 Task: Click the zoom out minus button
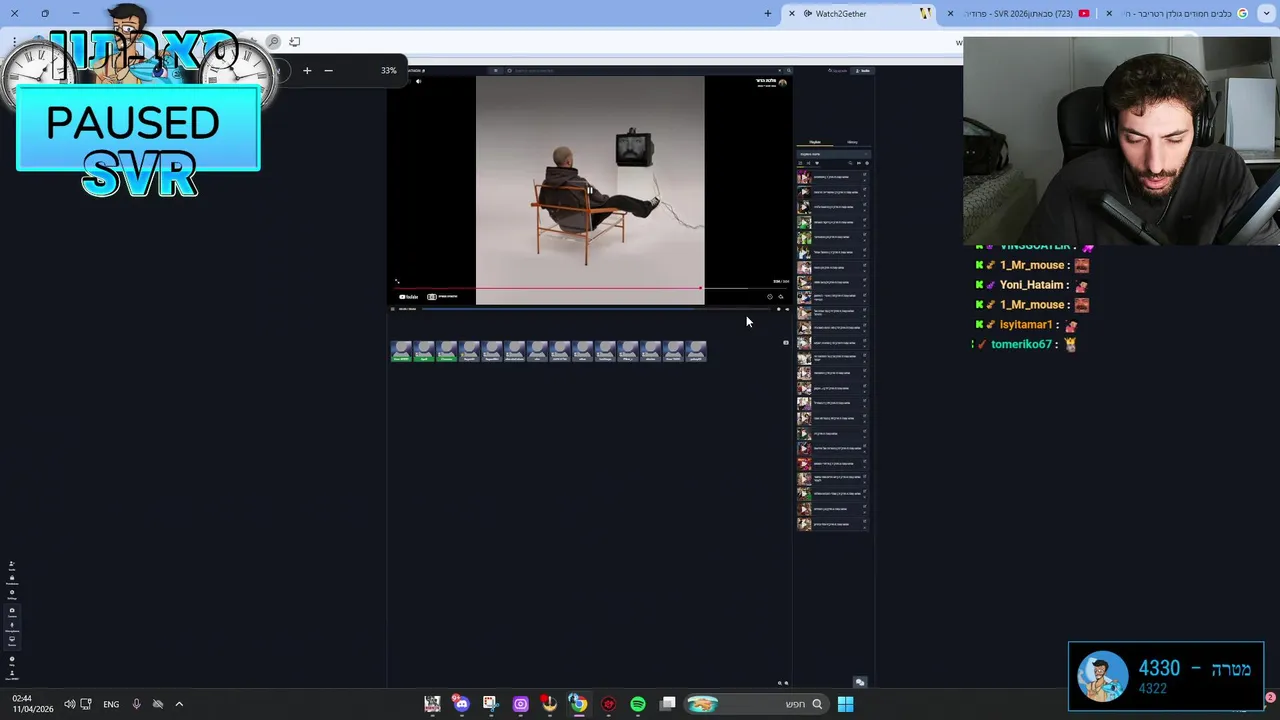(x=328, y=70)
